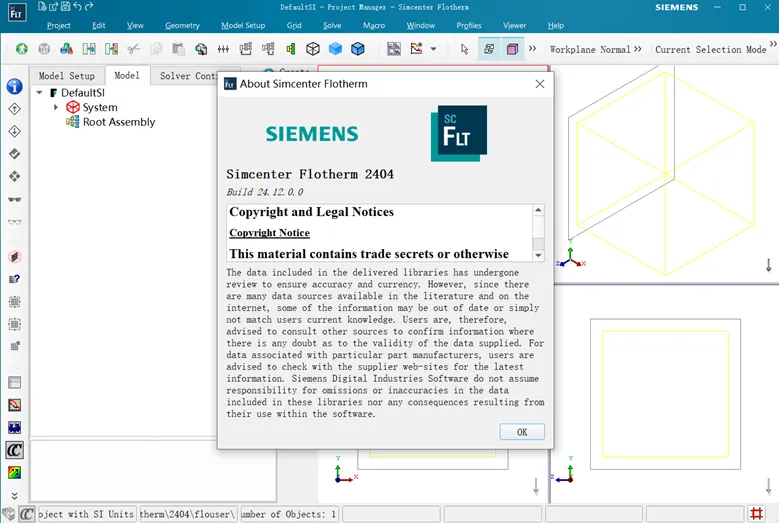Click the red grid icon in status bar
779x523 pixels.
tap(757, 513)
